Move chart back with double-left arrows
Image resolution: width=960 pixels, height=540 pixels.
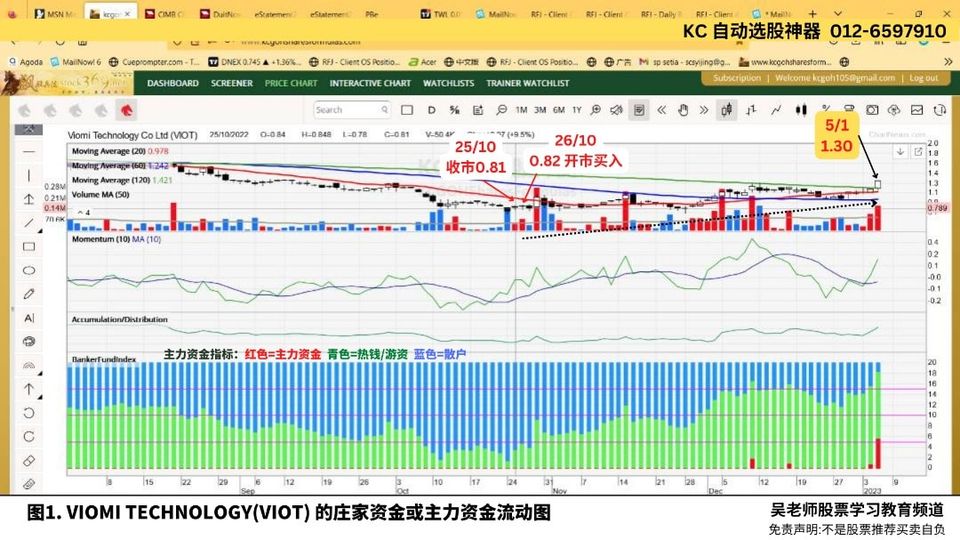click(661, 110)
